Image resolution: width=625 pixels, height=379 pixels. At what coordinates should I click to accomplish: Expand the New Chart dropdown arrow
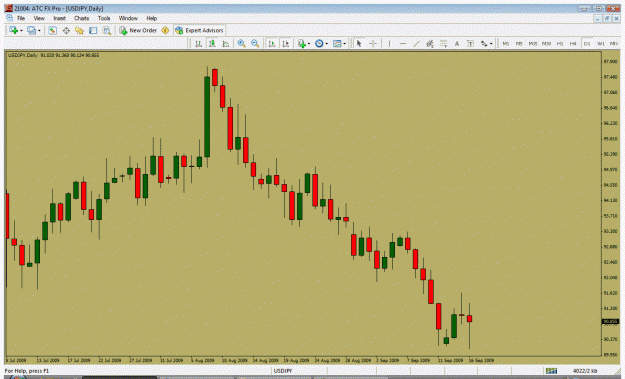click(21, 31)
